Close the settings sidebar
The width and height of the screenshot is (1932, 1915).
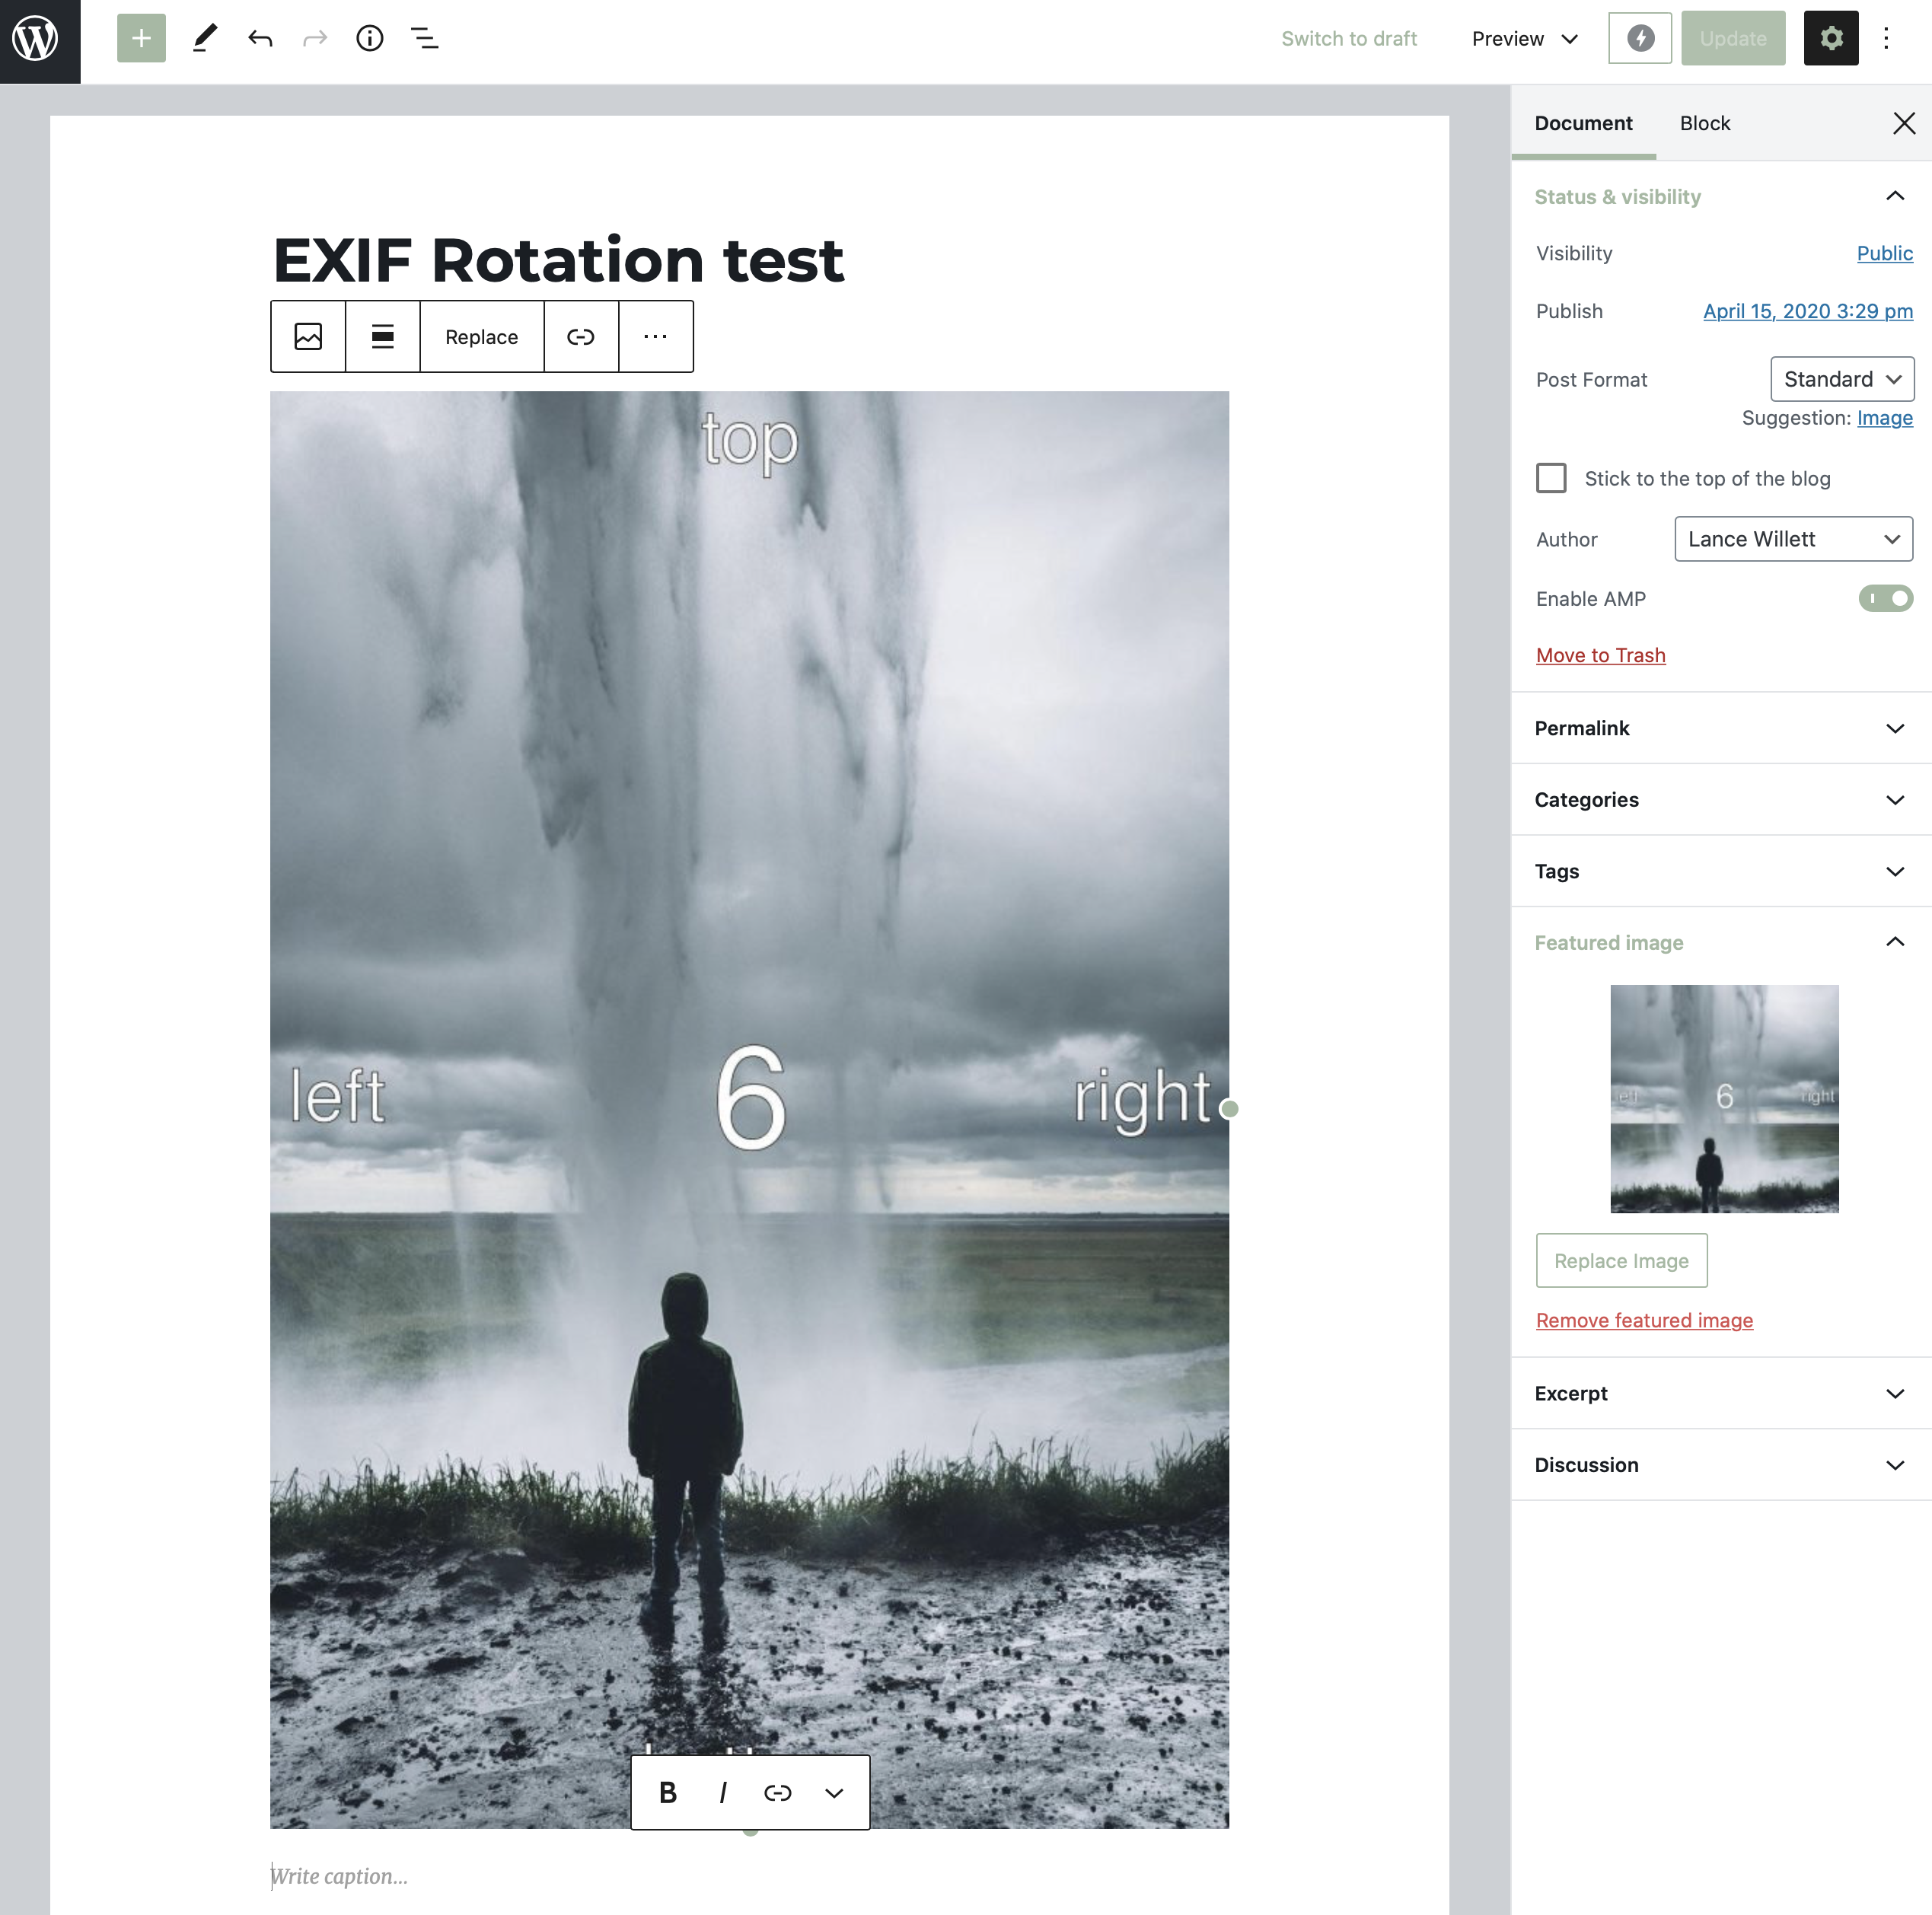[1904, 123]
